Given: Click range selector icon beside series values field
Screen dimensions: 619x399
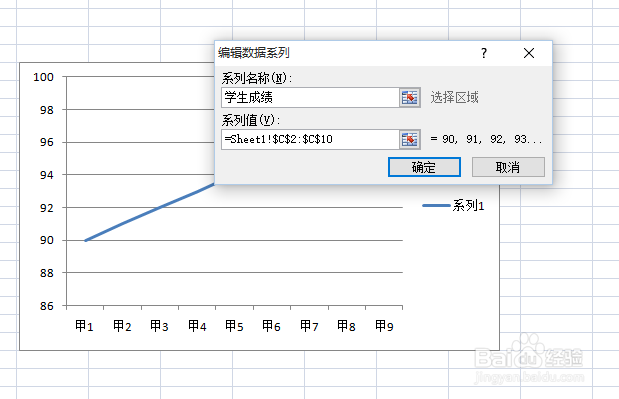Looking at the screenshot, I should coord(409,139).
